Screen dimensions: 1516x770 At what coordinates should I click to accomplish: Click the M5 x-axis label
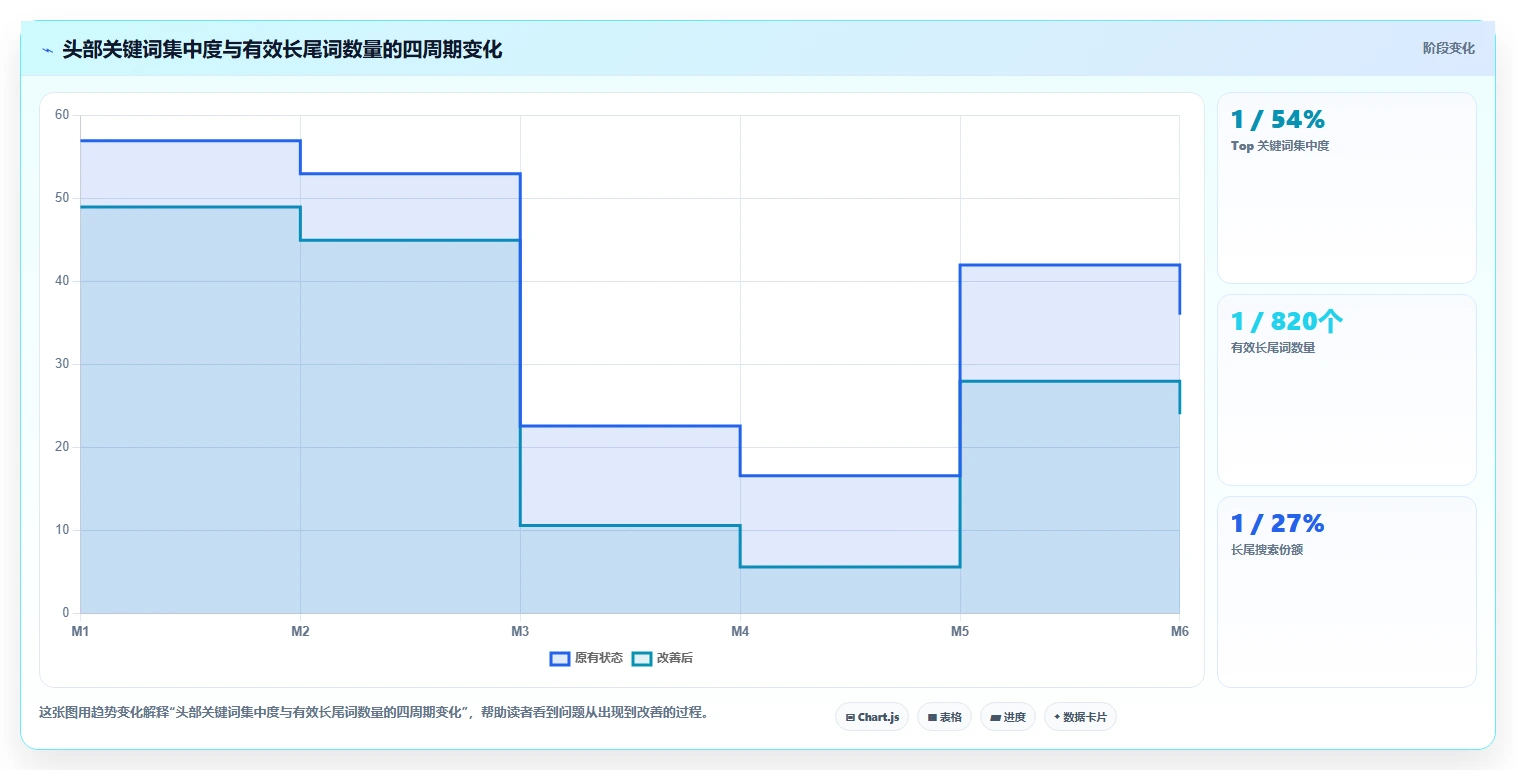[960, 631]
